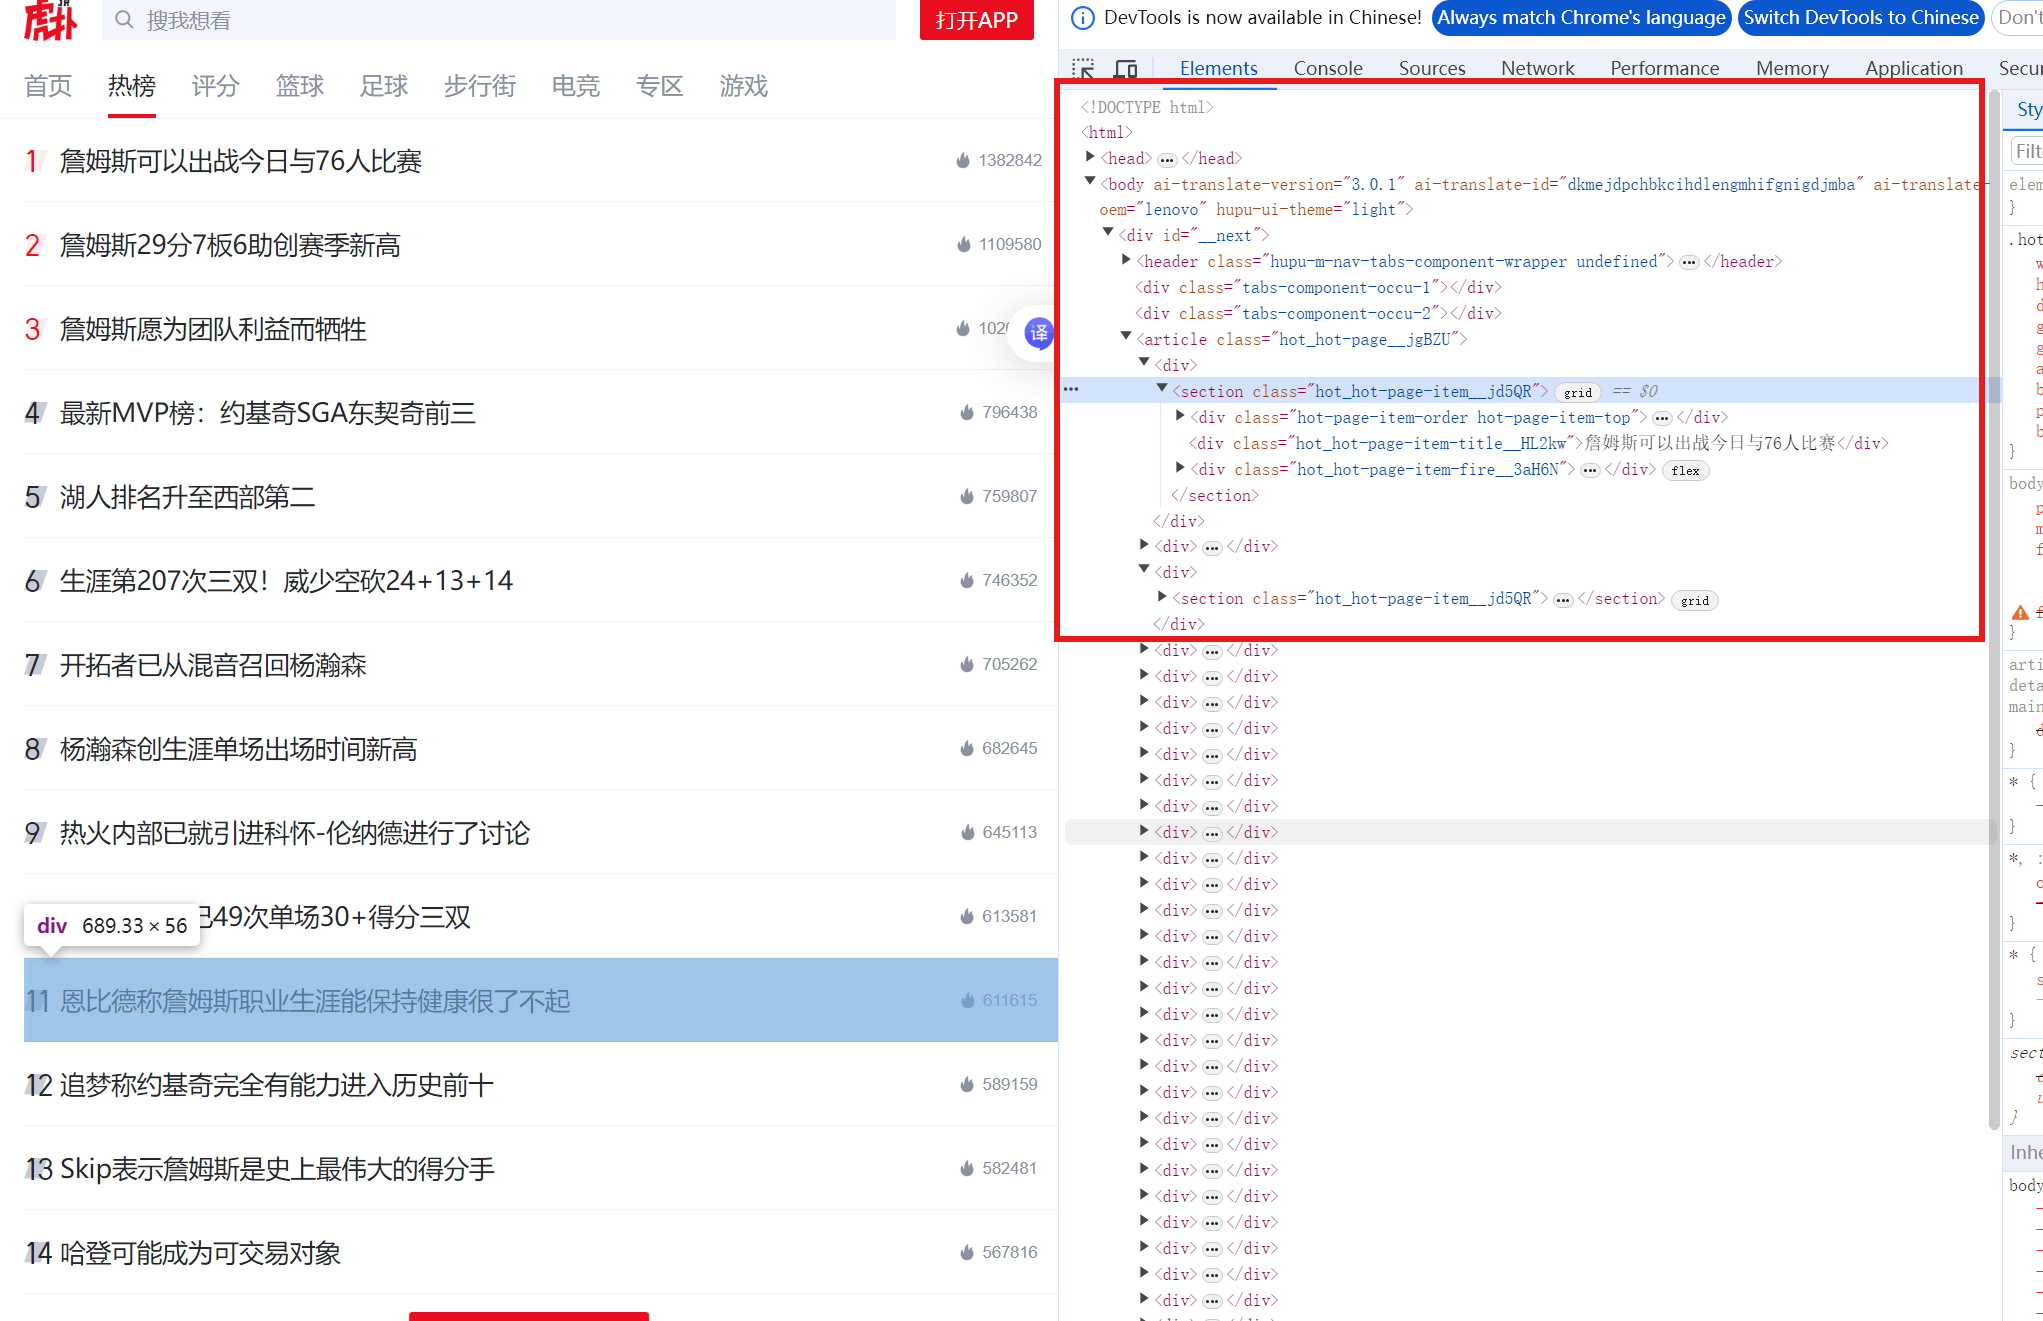Toggle the device toolbar icon
The width and height of the screenshot is (2043, 1321).
[1126, 69]
